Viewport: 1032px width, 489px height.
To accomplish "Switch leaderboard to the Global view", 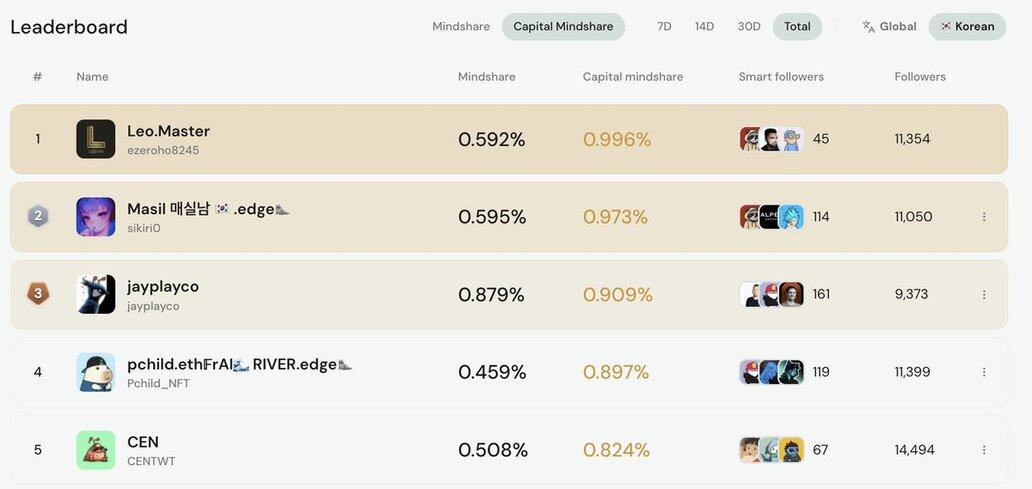I will tap(889, 27).
